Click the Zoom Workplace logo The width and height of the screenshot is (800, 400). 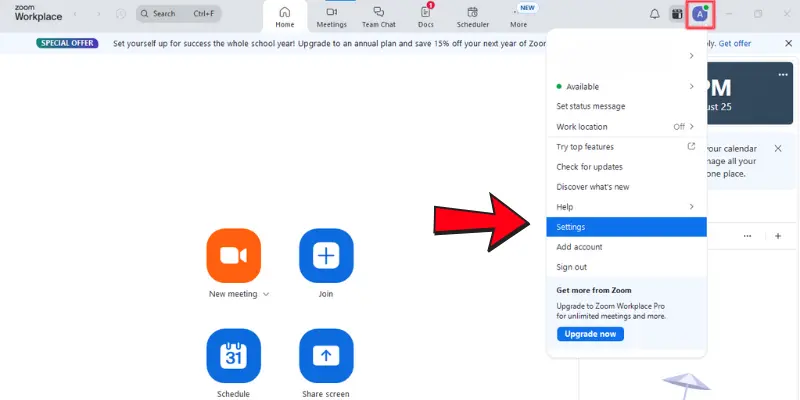[38, 14]
